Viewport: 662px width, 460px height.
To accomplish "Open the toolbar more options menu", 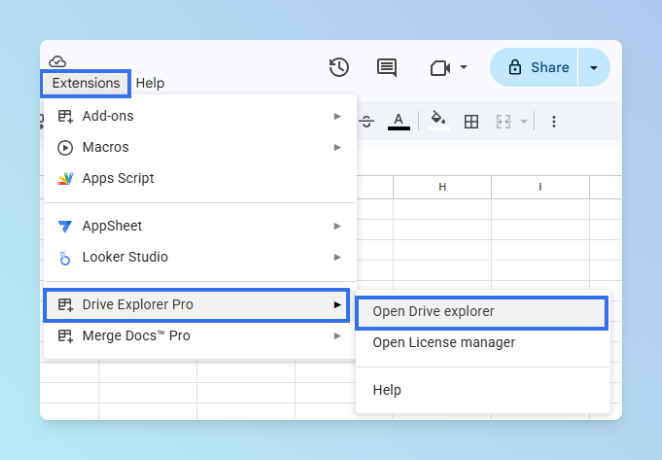I will (x=554, y=121).
